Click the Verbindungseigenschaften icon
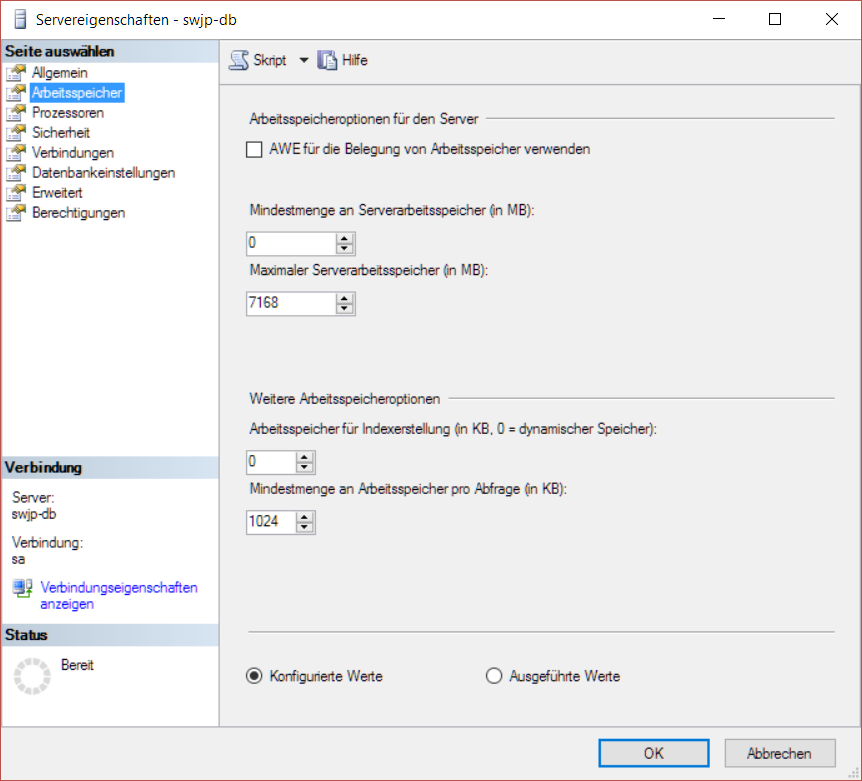862x781 pixels. tap(22, 588)
